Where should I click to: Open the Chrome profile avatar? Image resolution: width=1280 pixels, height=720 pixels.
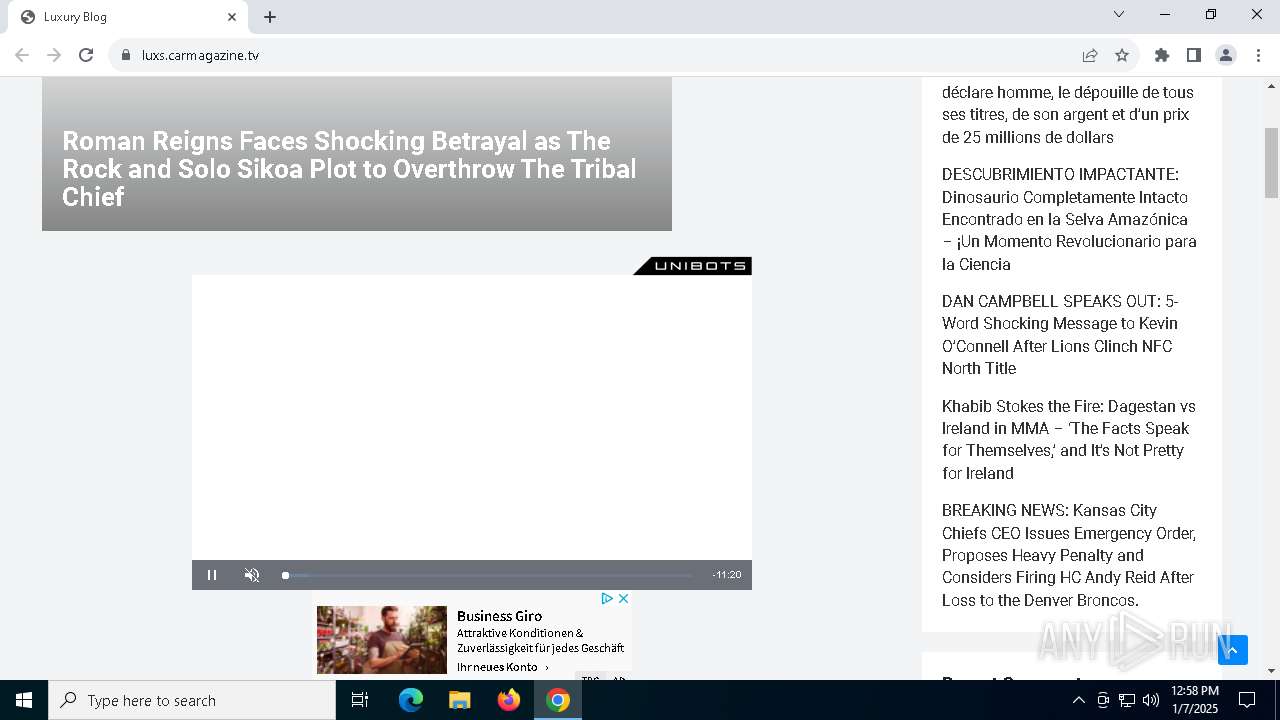pos(1226,55)
